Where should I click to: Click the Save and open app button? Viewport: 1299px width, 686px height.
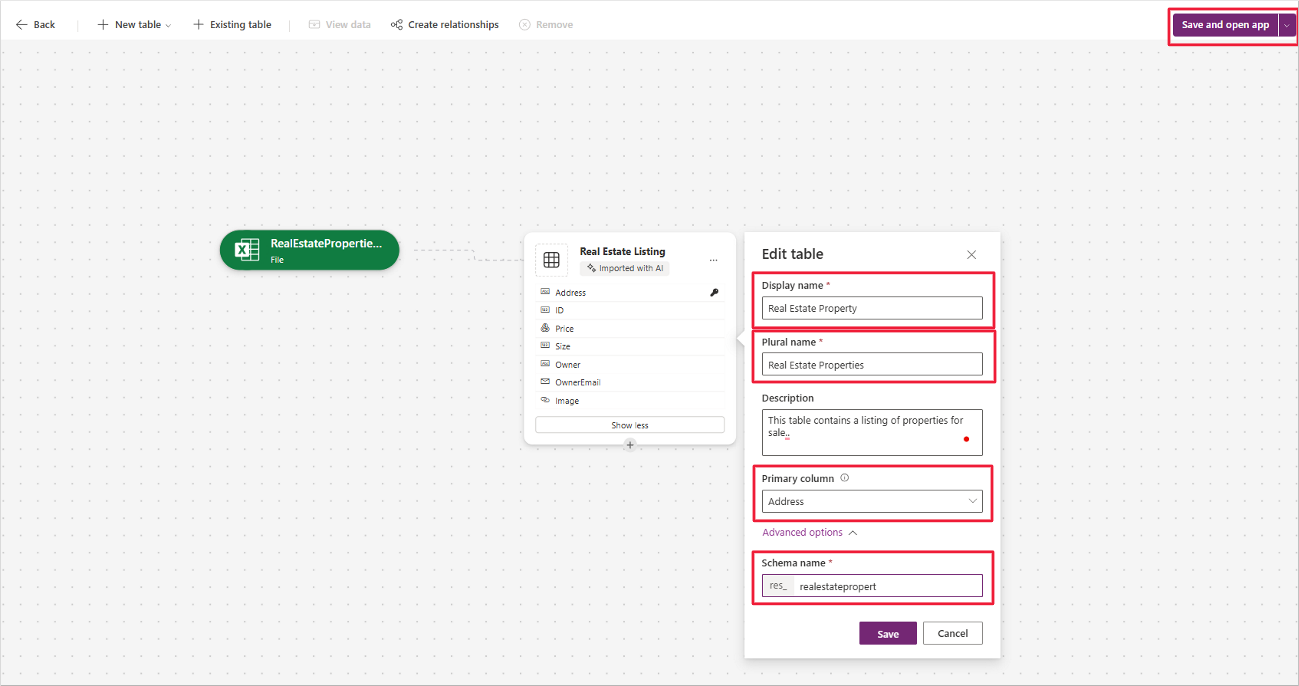click(1224, 25)
